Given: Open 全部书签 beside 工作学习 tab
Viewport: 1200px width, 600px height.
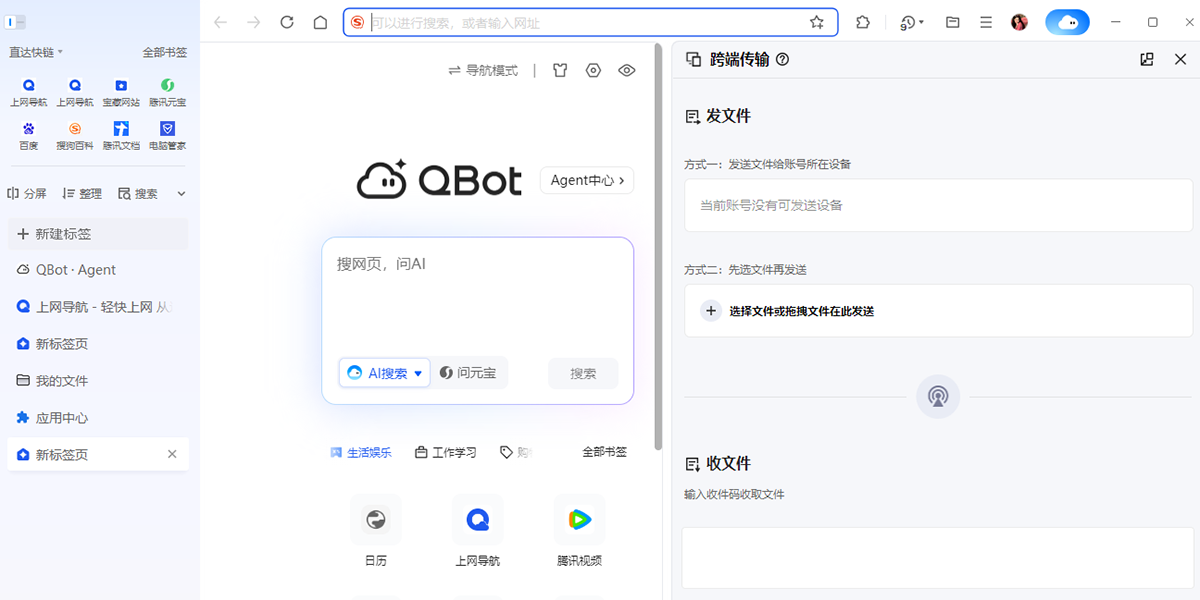Looking at the screenshot, I should pos(604,452).
